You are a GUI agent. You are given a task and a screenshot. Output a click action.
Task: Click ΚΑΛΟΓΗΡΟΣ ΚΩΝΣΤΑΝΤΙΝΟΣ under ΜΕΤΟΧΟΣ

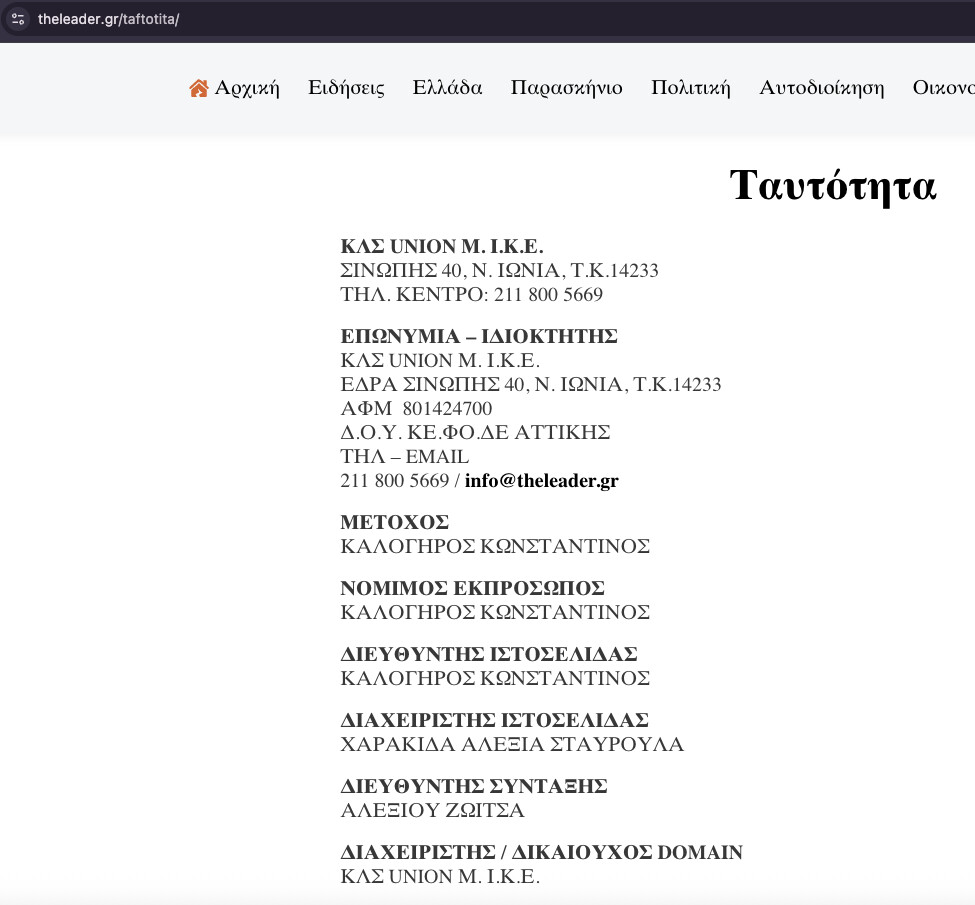tap(495, 546)
